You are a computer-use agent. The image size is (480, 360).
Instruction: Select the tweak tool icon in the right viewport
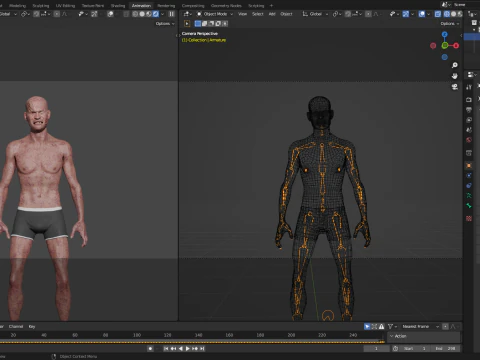coord(187,24)
